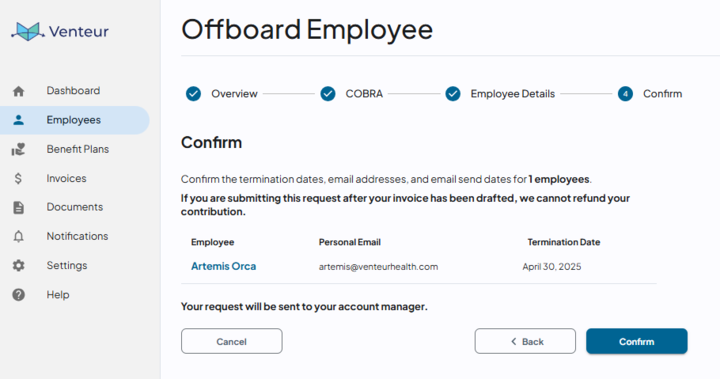The image size is (720, 379).
Task: Go back with the Back button
Action: (525, 341)
